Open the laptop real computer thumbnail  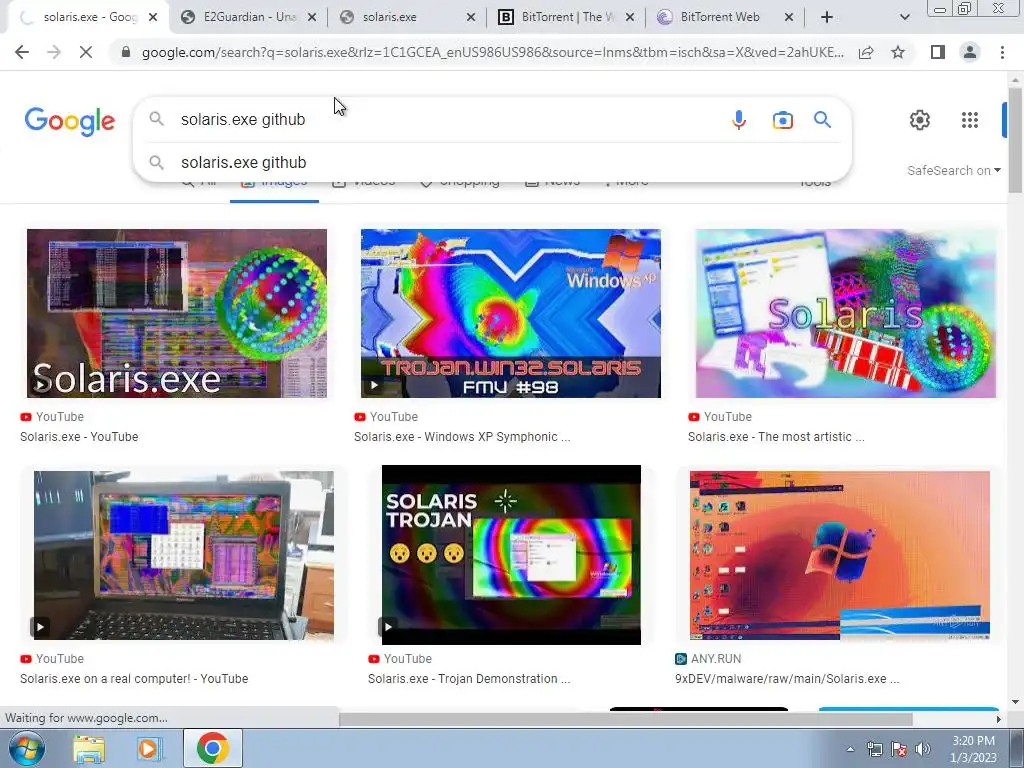point(184,555)
